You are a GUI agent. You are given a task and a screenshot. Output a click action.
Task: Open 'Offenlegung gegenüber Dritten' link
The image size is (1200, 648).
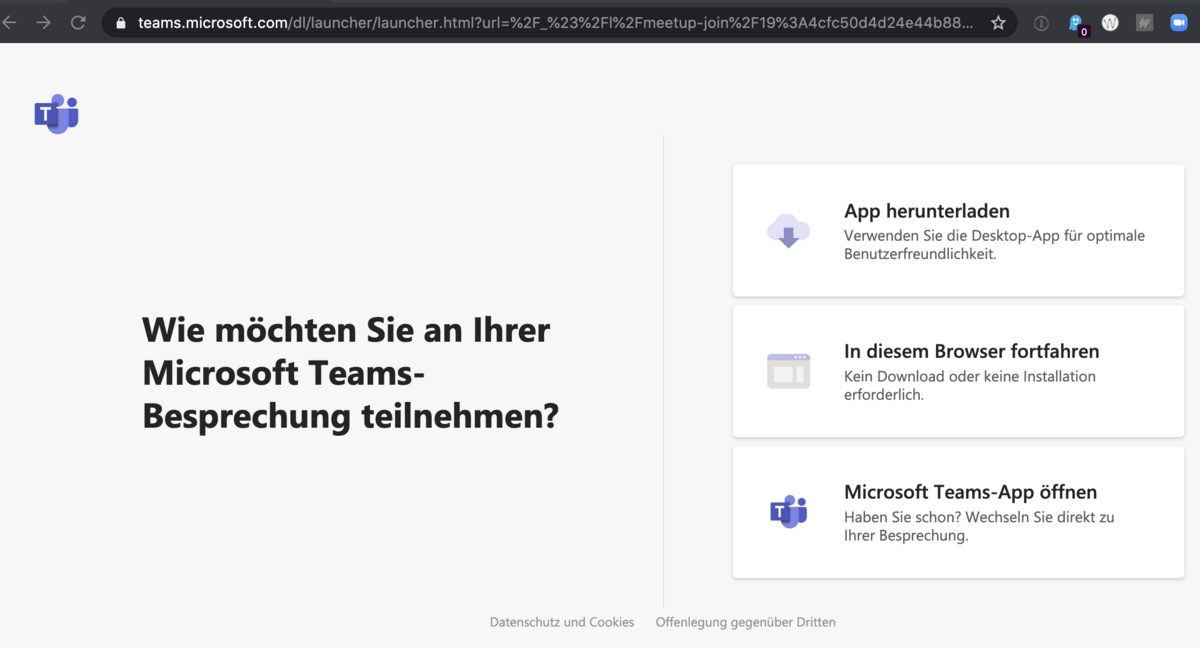point(745,622)
